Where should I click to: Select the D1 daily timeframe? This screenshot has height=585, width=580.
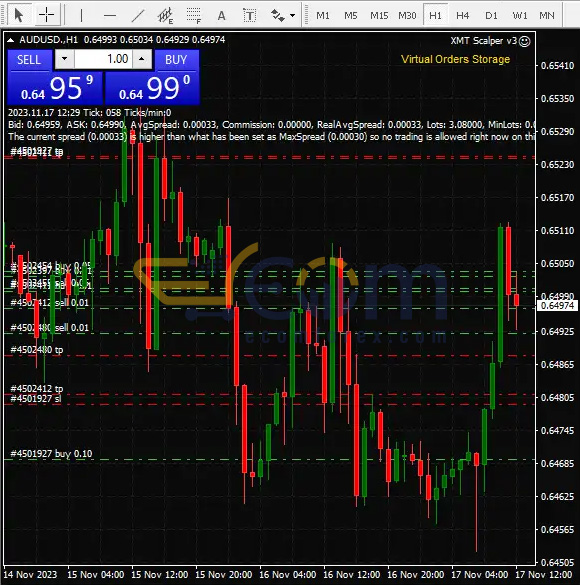[x=491, y=16]
